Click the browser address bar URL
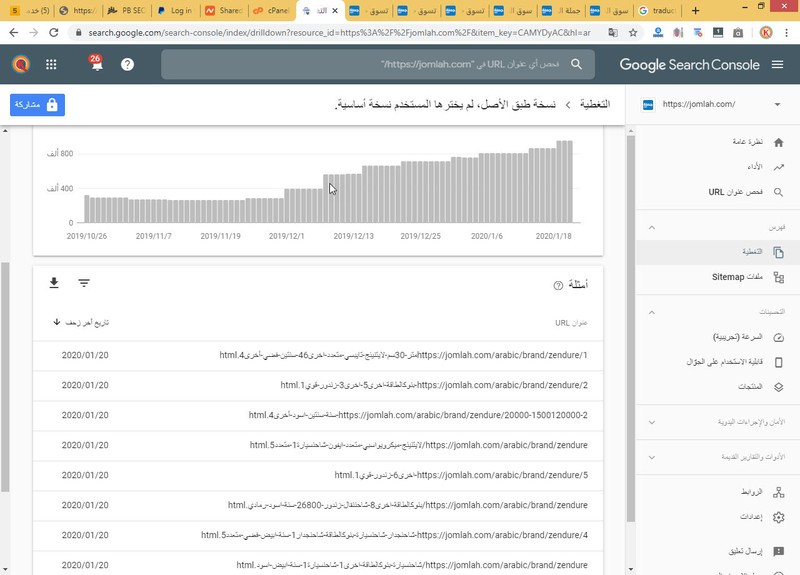Image resolution: width=800 pixels, height=575 pixels. (x=339, y=33)
